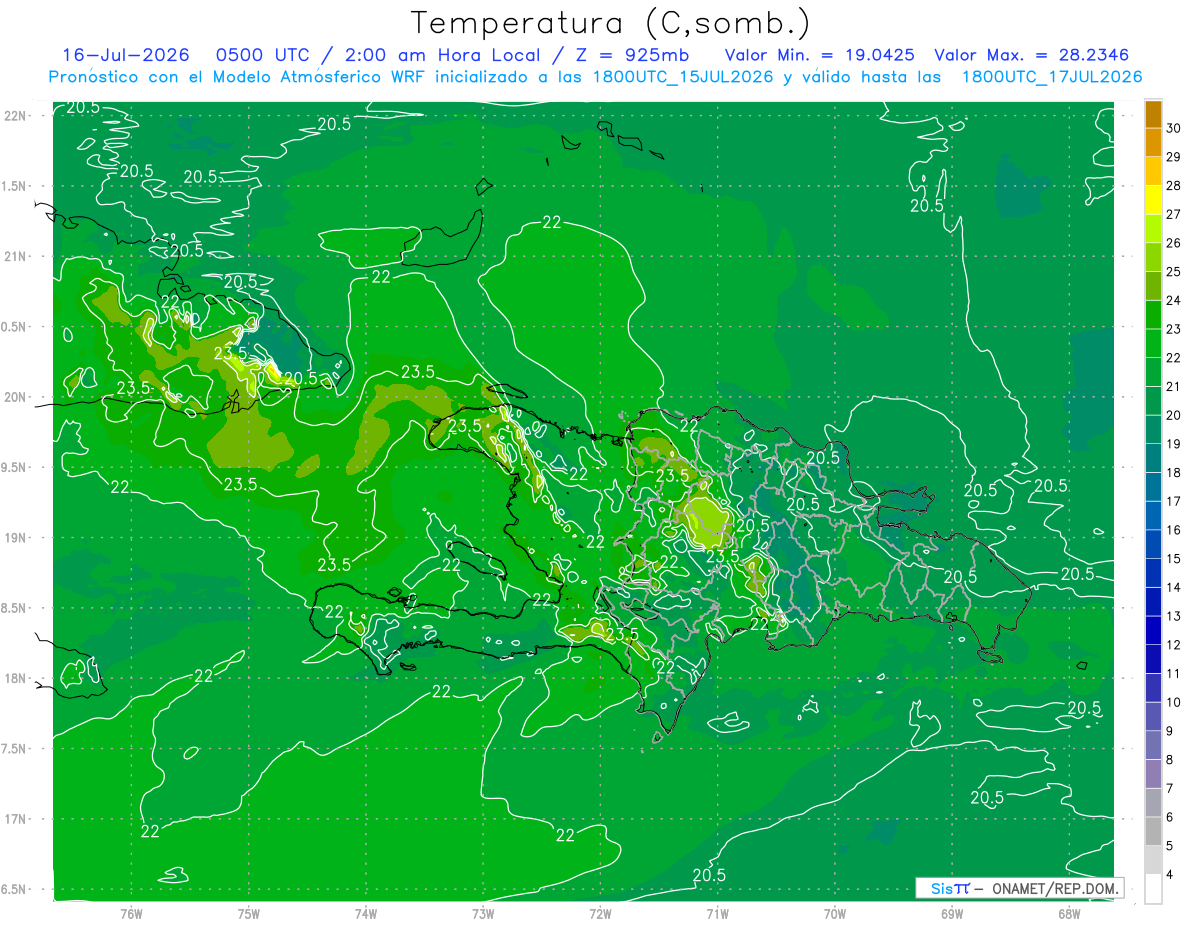
Task: Click "Valor Max. = 28.2346" readout
Action: click(1031, 55)
